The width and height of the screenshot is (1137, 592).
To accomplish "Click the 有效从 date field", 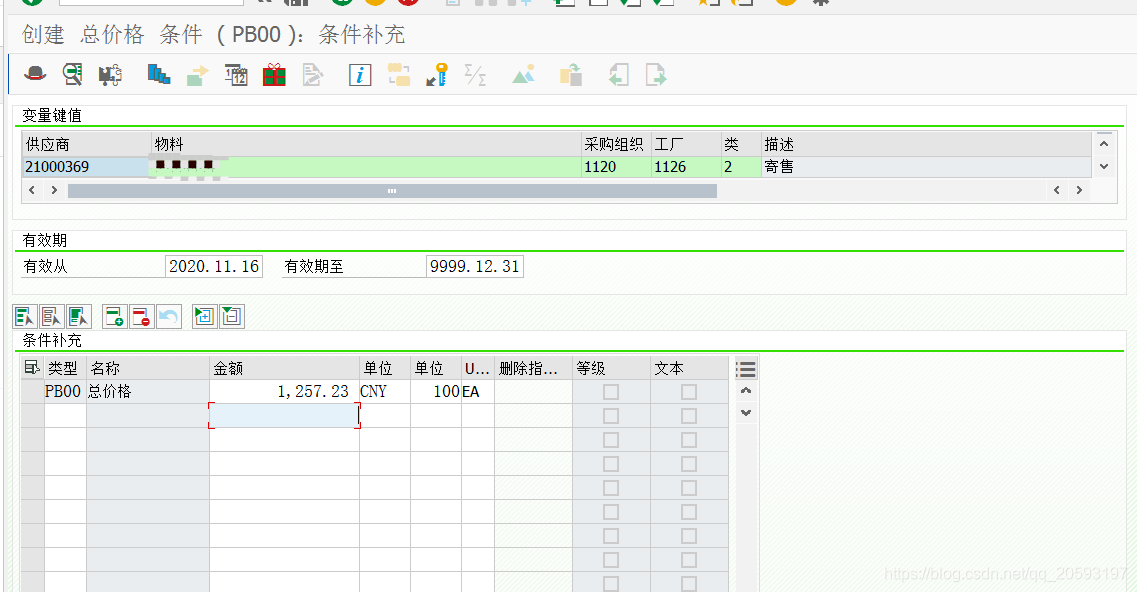I will pyautogui.click(x=214, y=266).
